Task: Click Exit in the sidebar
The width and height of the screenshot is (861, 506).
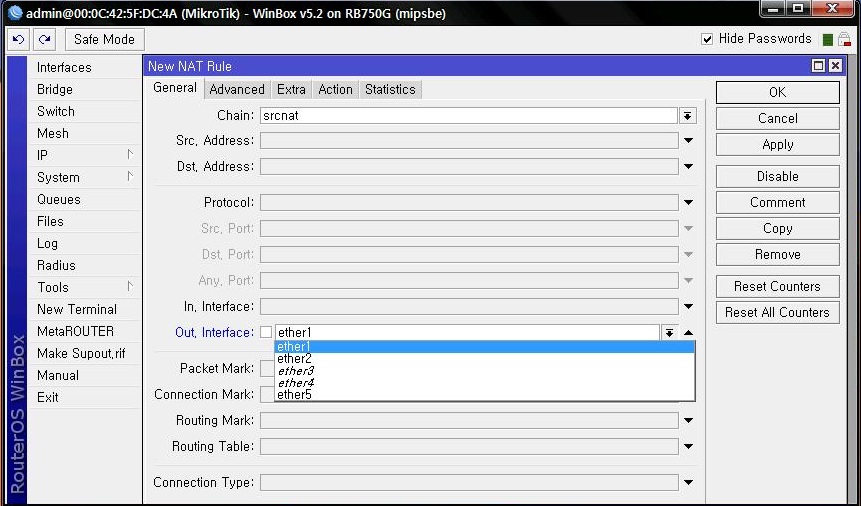Action: point(85,397)
